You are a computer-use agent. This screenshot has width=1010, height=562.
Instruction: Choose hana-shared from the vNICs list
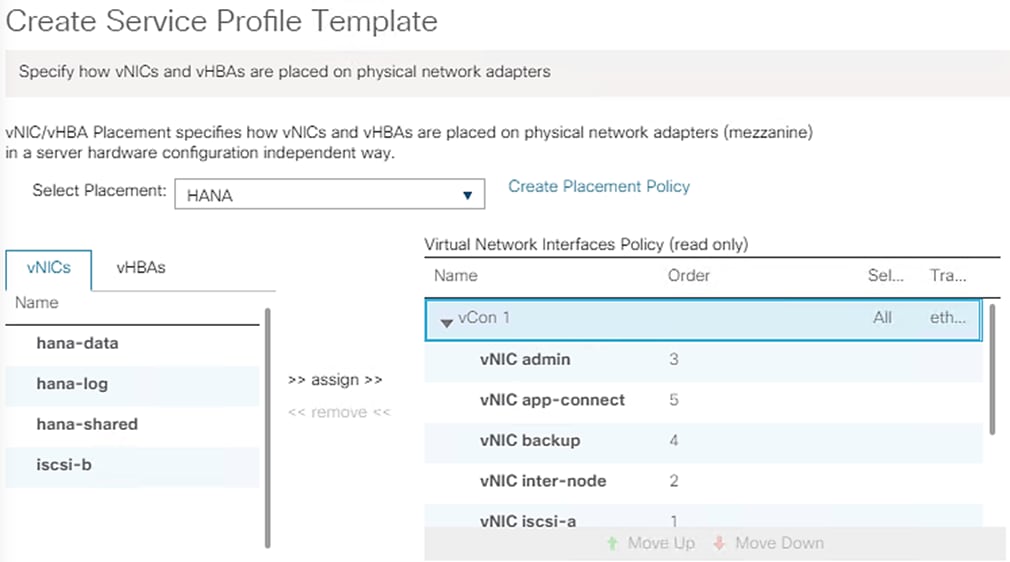point(87,424)
